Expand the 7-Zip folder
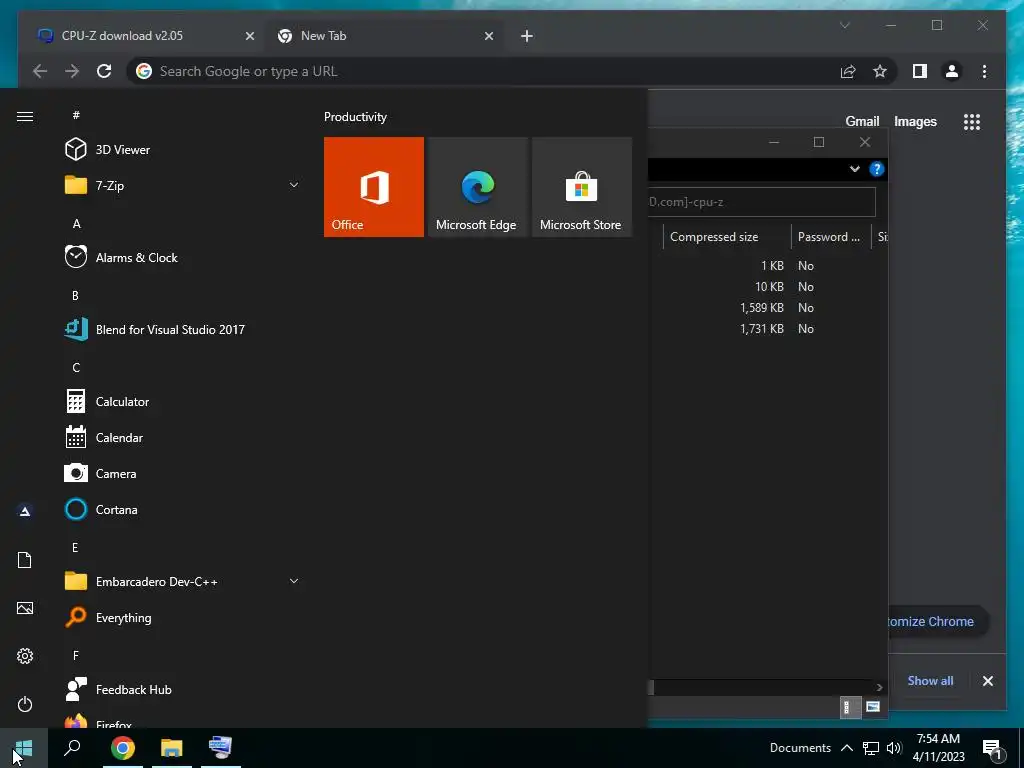The image size is (1024, 768). pos(180,185)
